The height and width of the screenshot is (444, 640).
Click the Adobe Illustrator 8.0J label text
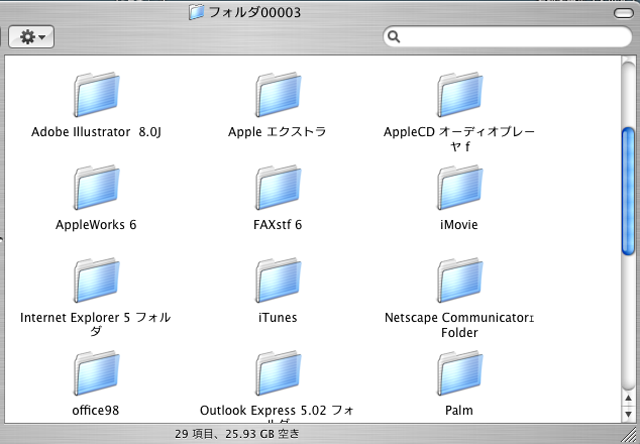96,132
